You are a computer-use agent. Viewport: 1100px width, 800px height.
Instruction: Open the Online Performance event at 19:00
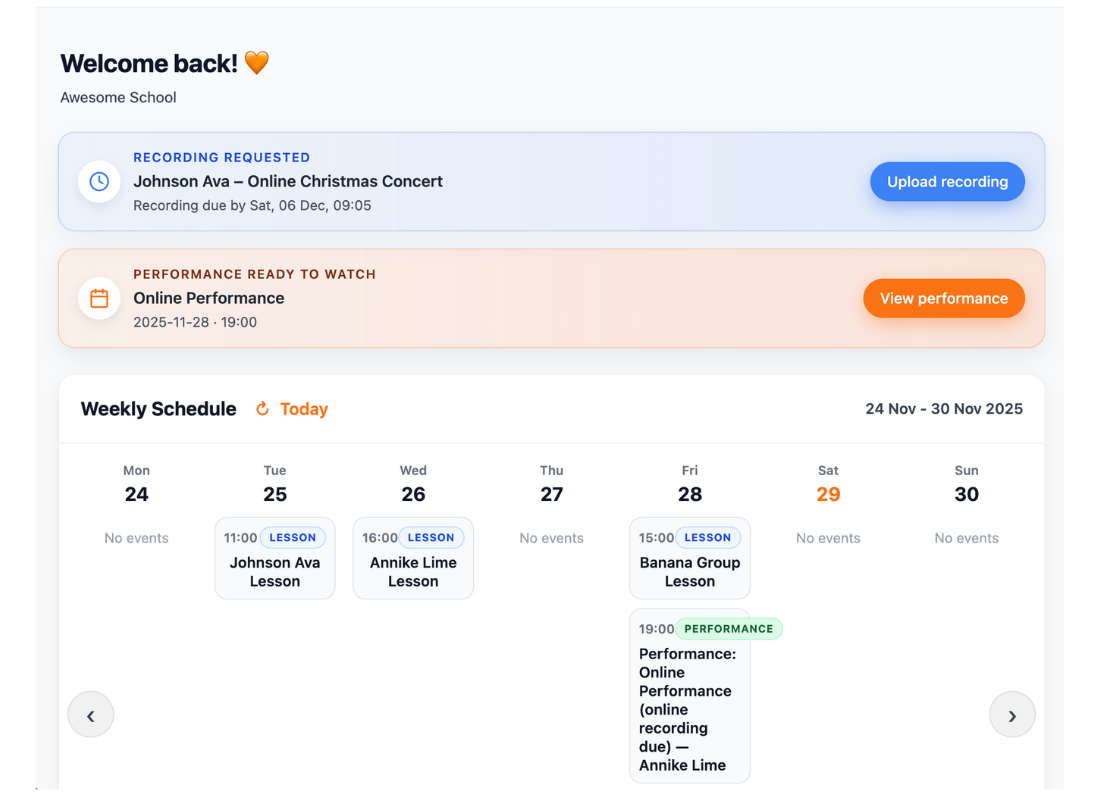click(x=687, y=710)
